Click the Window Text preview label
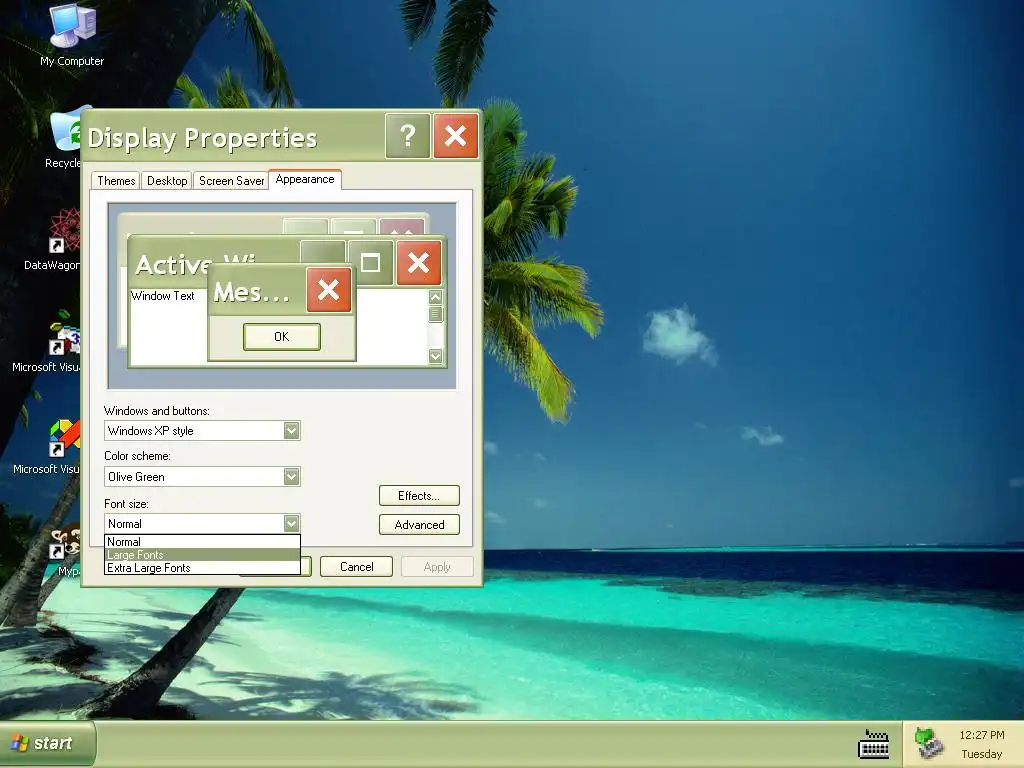The height and width of the screenshot is (768, 1024). (163, 296)
